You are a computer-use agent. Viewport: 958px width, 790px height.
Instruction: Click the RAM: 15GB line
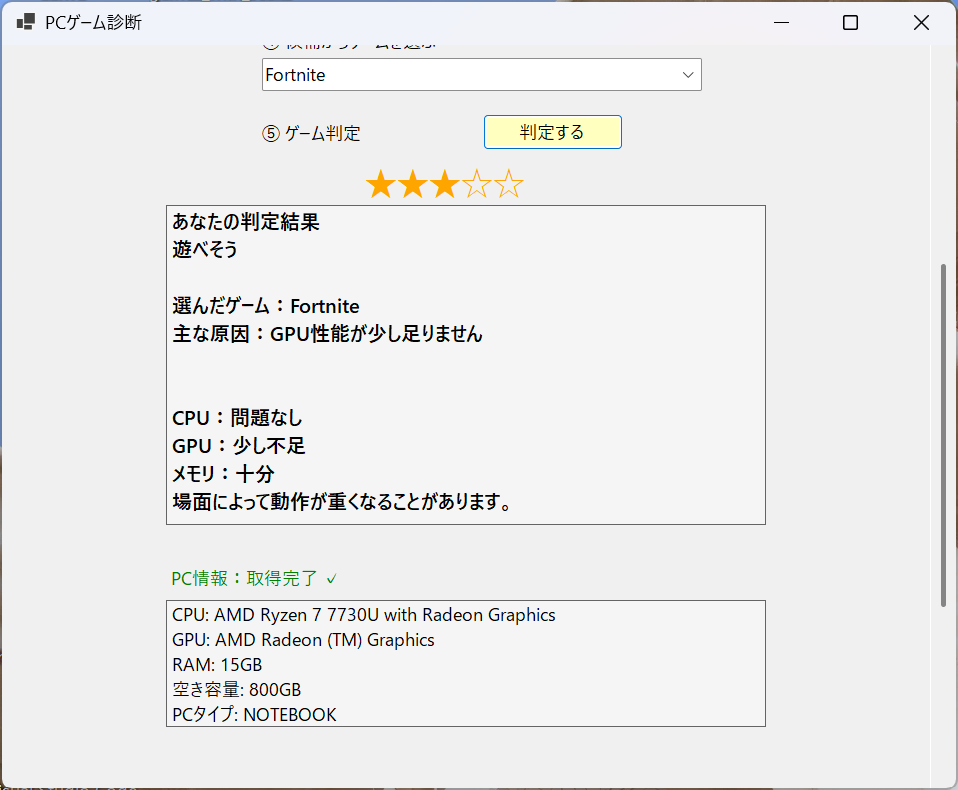click(217, 665)
